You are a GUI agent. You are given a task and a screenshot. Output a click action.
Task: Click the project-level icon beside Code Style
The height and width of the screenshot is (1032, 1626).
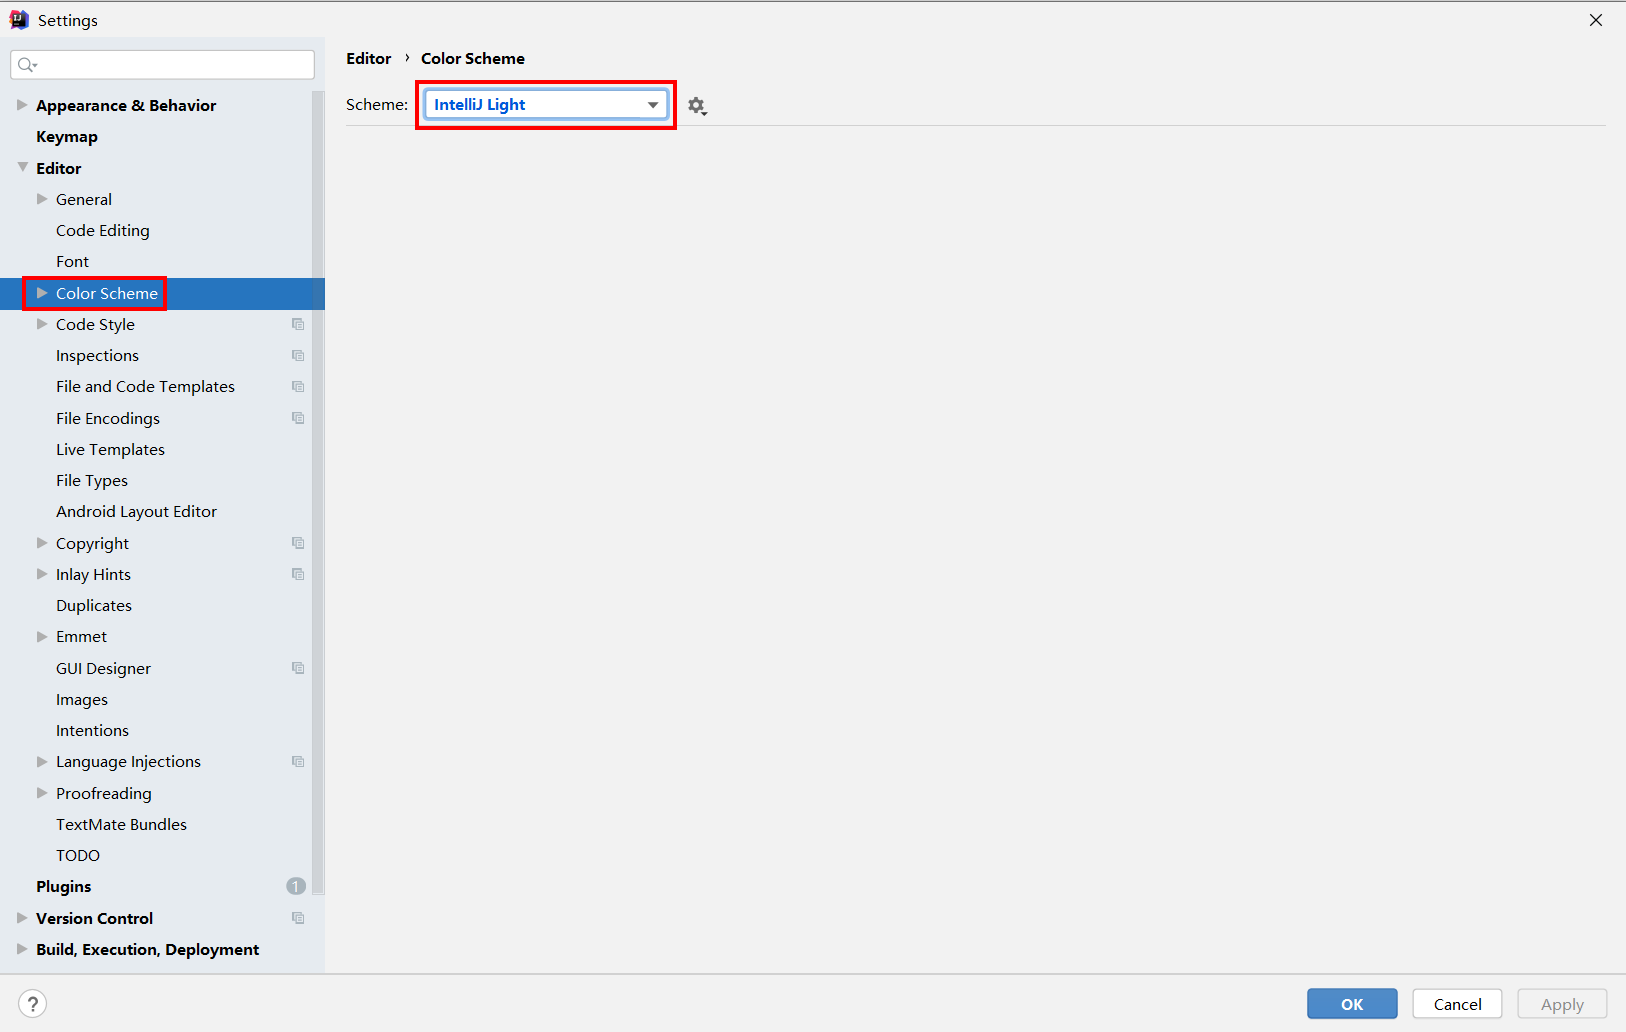coord(298,324)
